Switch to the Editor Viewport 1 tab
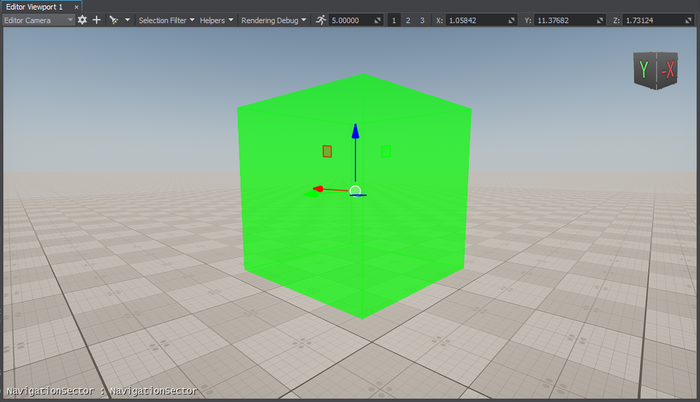The width and height of the screenshot is (700, 402). 34,6
